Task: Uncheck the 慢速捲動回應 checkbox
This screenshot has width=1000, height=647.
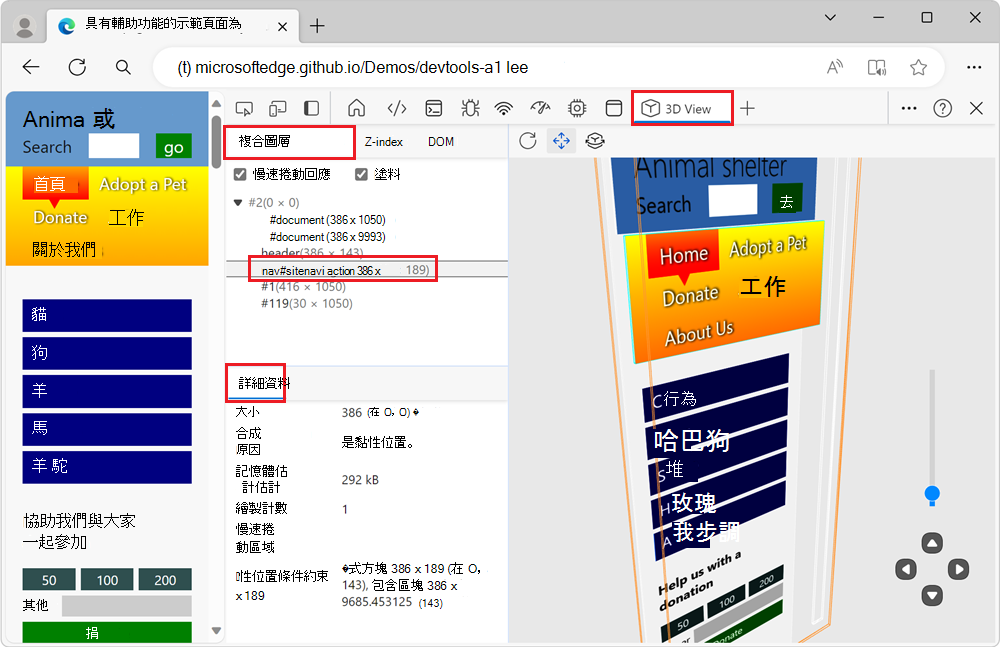Action: [241, 174]
